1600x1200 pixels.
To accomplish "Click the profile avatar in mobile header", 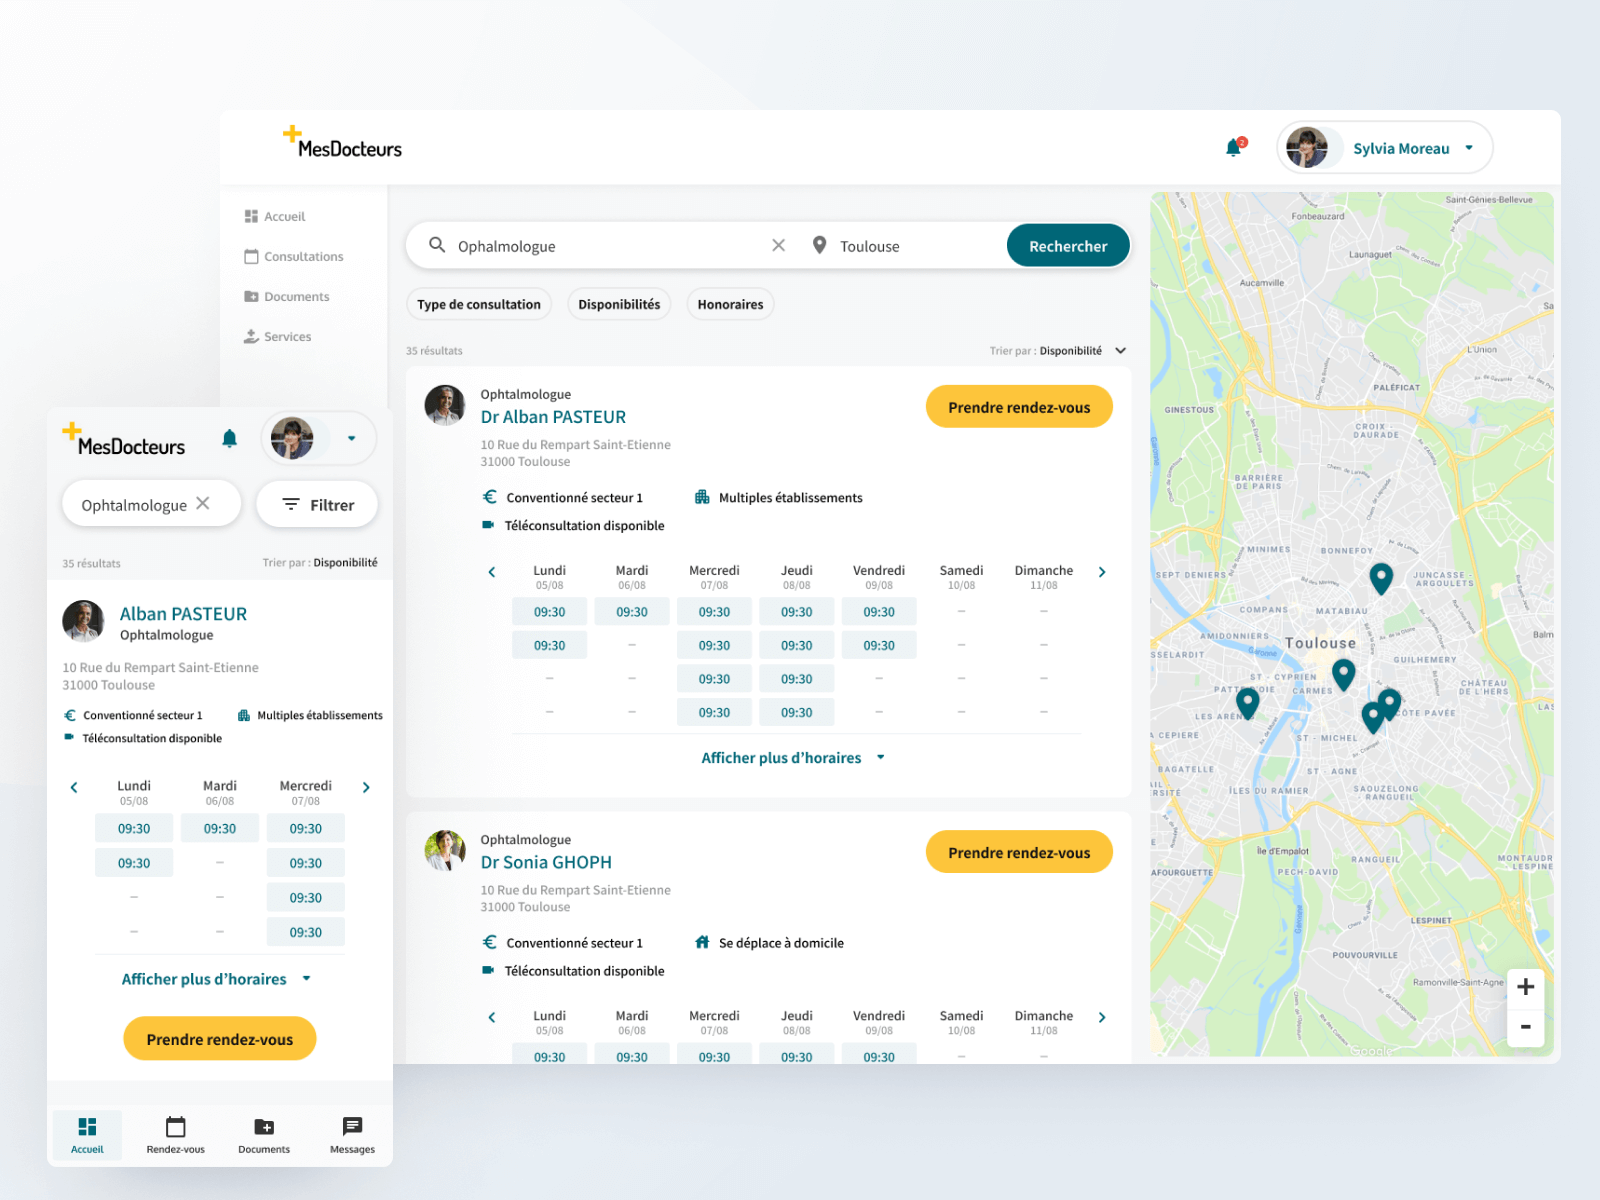I will click(x=292, y=438).
